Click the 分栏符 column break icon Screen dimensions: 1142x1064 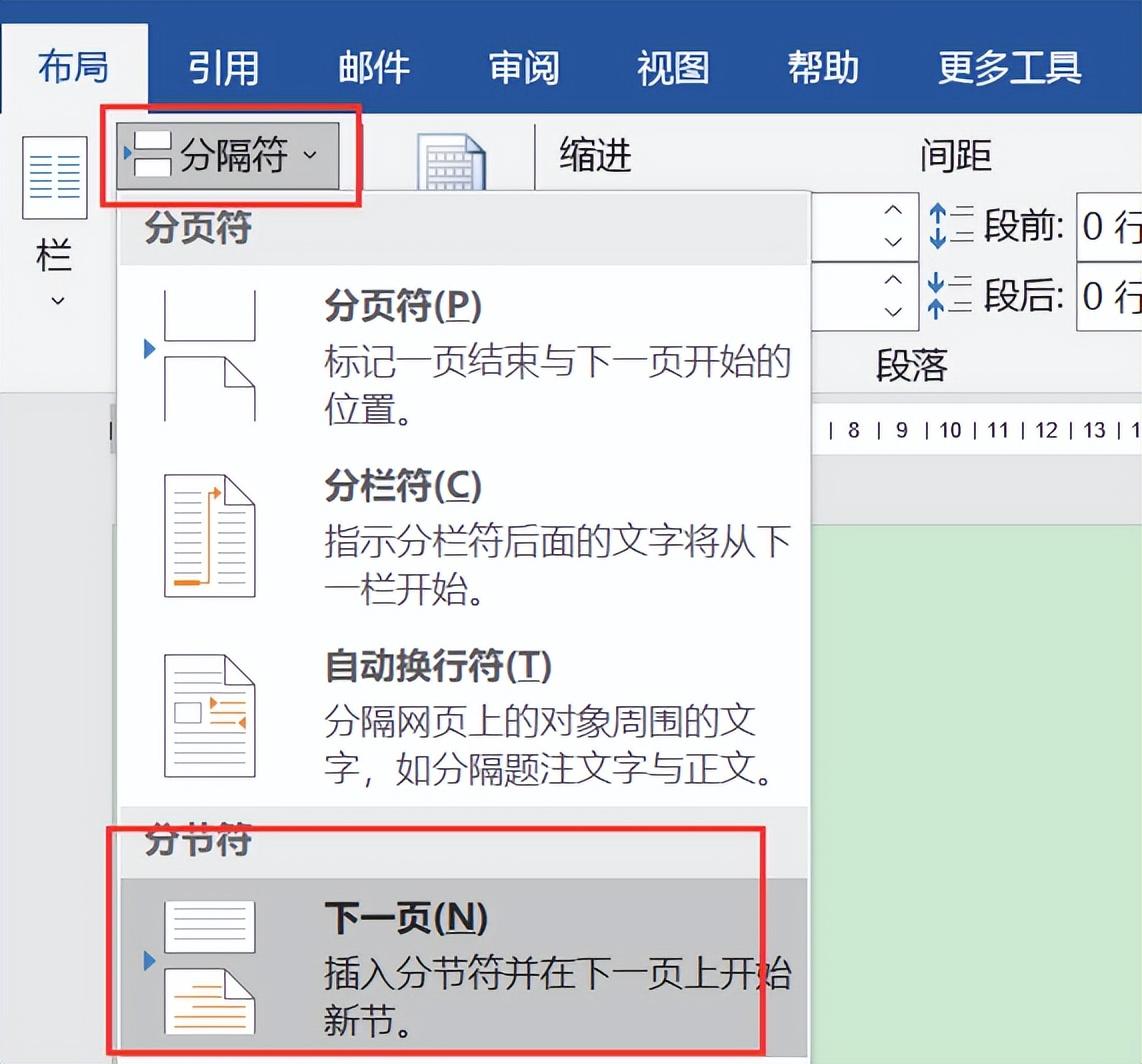click(x=210, y=536)
